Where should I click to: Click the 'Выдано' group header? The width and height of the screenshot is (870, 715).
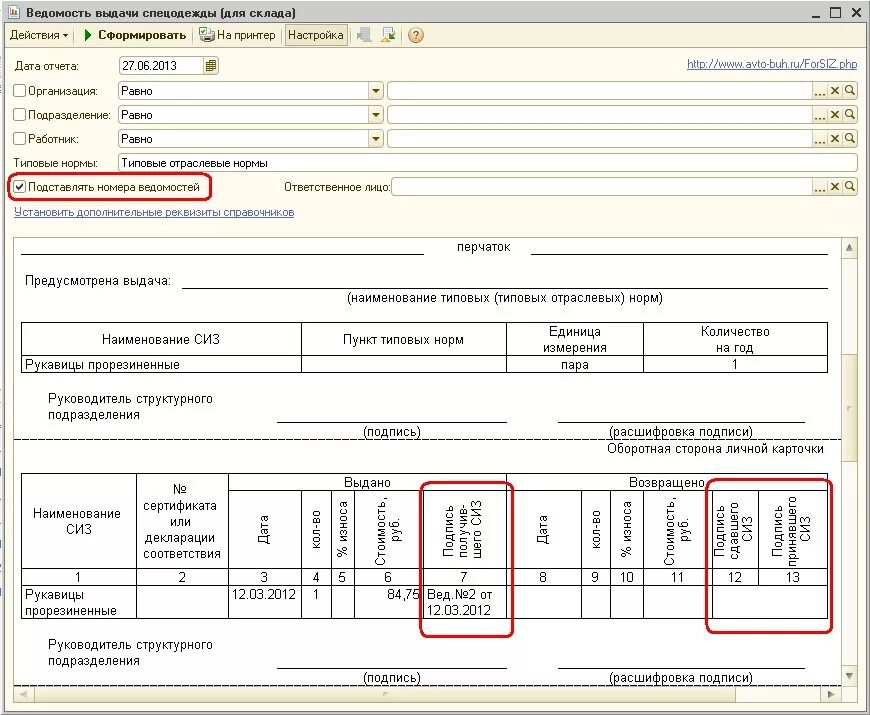coord(367,483)
